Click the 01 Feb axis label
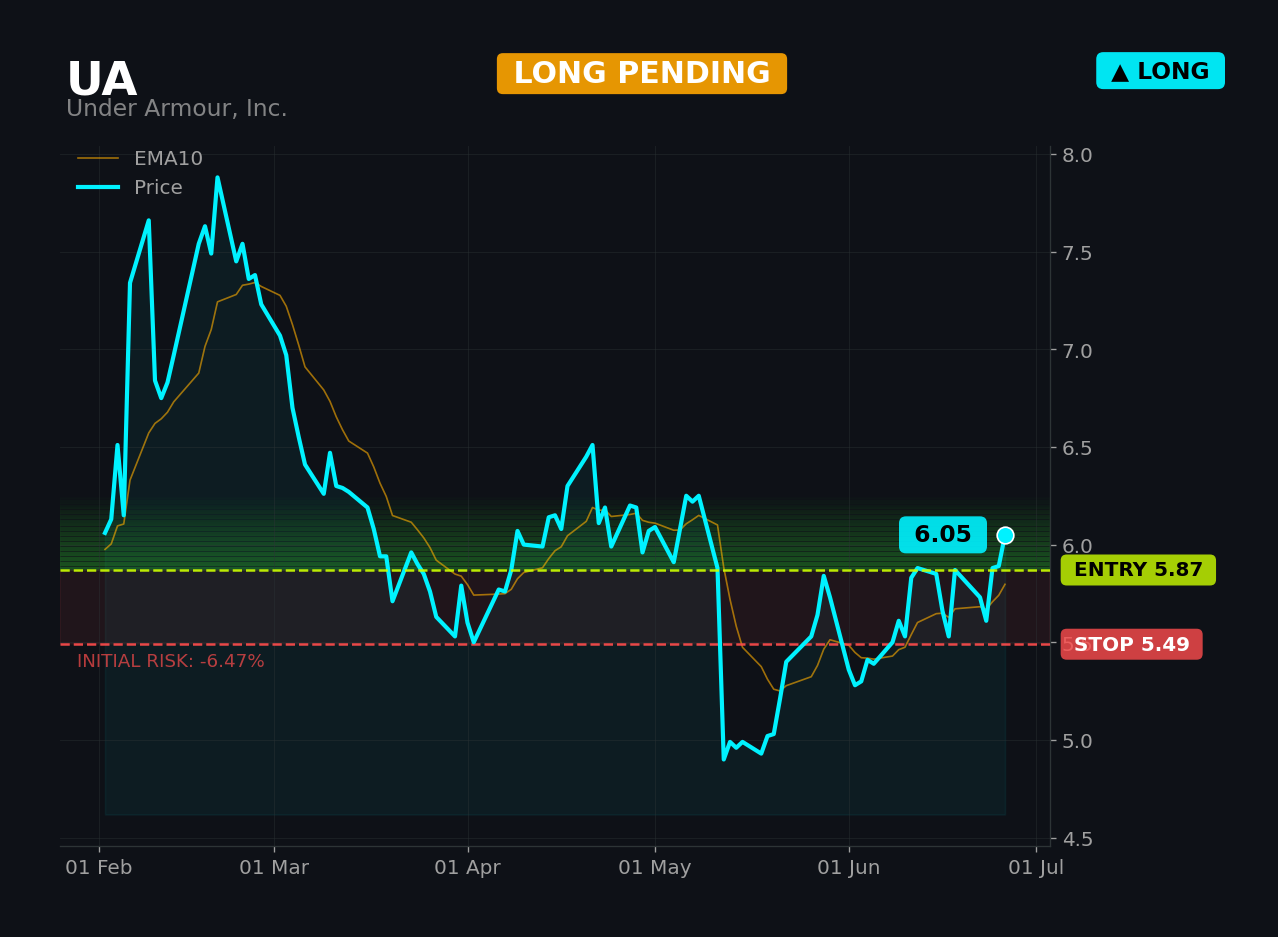The height and width of the screenshot is (937, 1278). tap(99, 868)
